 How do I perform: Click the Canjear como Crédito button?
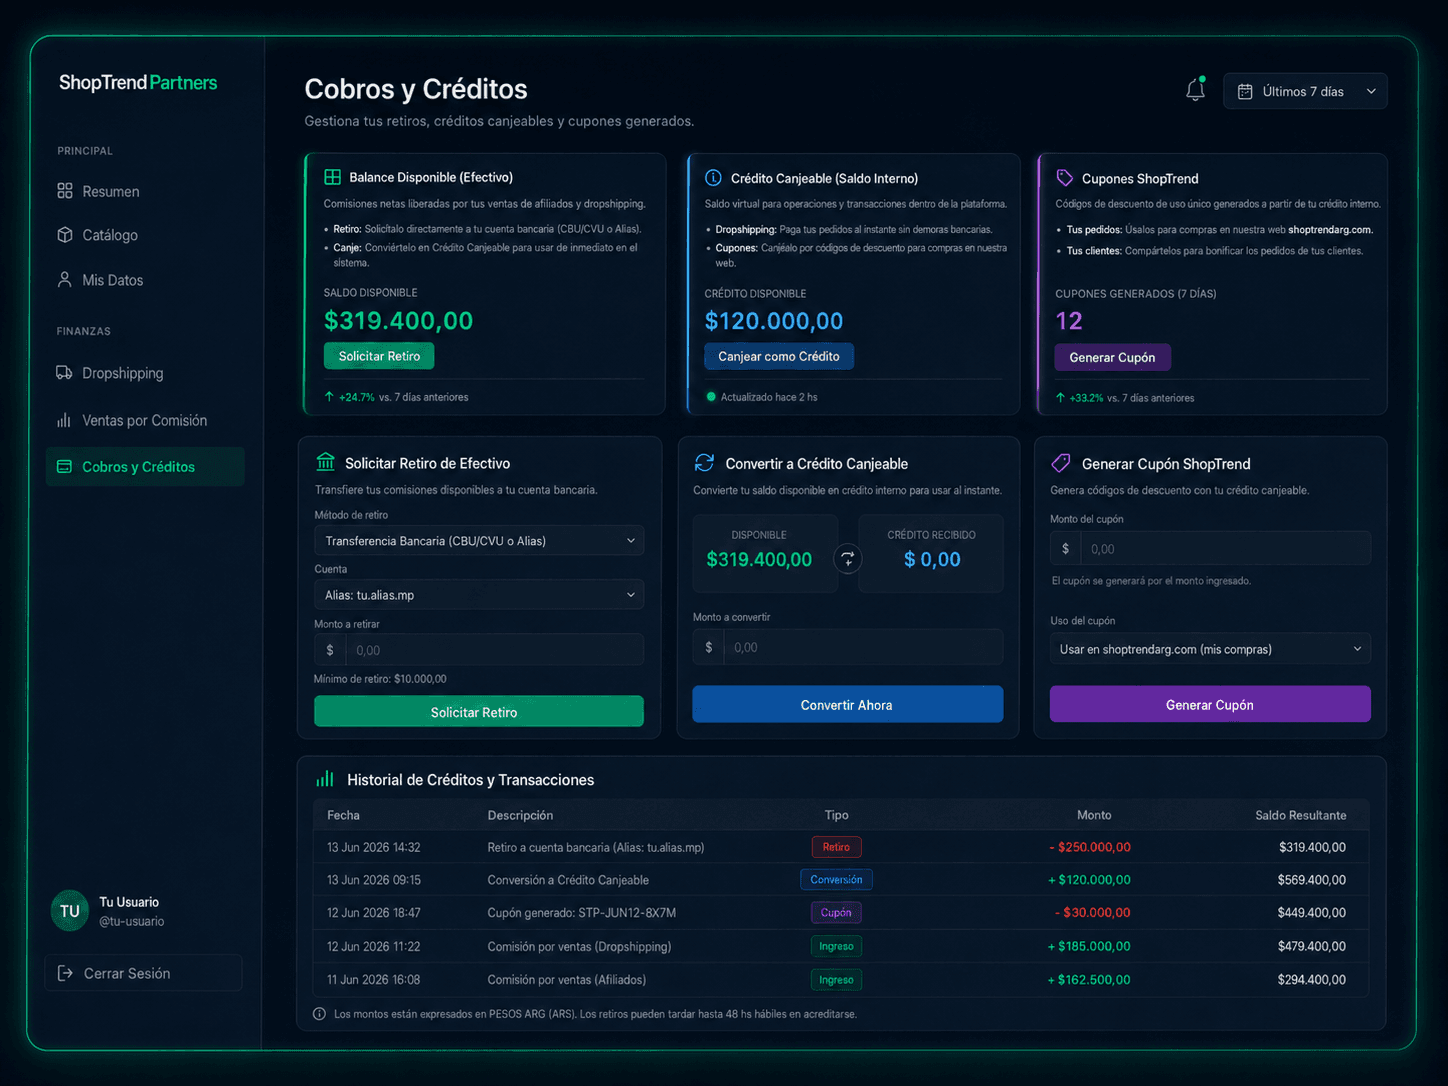click(x=779, y=356)
